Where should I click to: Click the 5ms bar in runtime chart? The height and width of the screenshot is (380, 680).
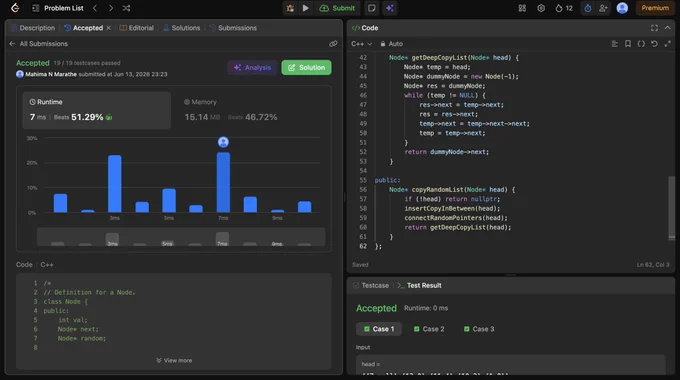pos(169,200)
